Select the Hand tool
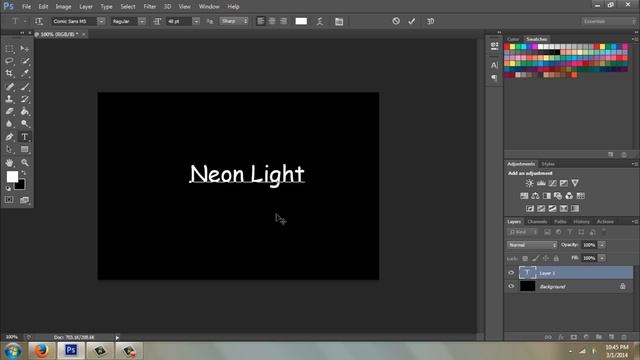 9,162
